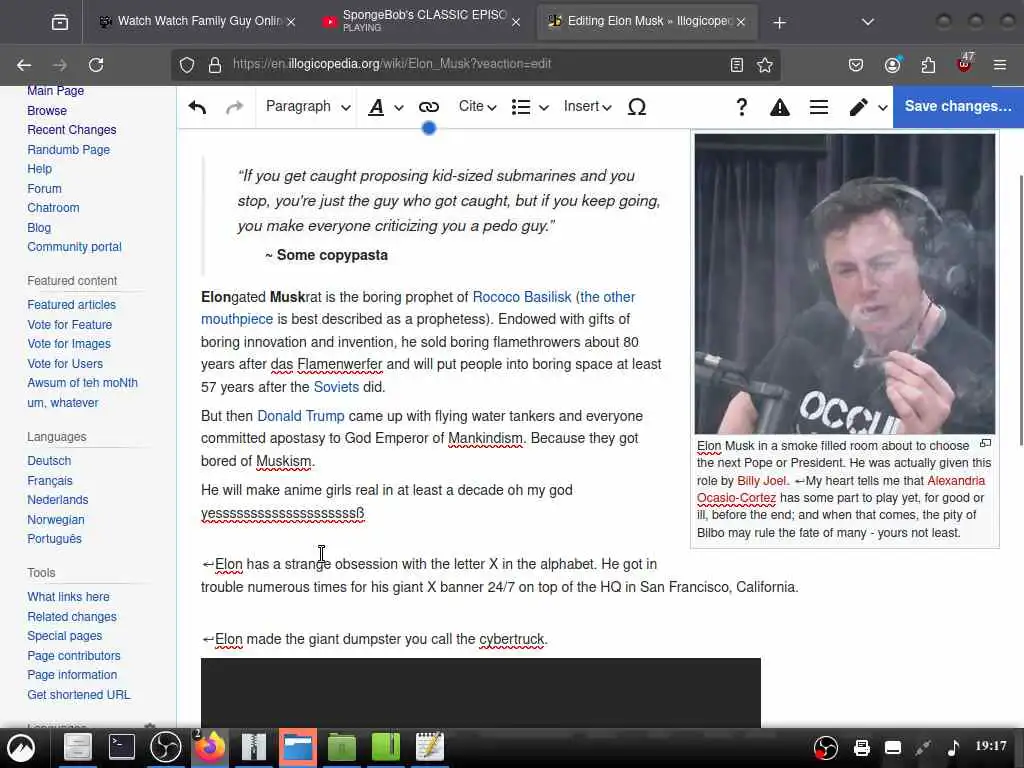This screenshot has width=1024, height=768.
Task: Open the editor help question mark
Action: click(x=741, y=107)
